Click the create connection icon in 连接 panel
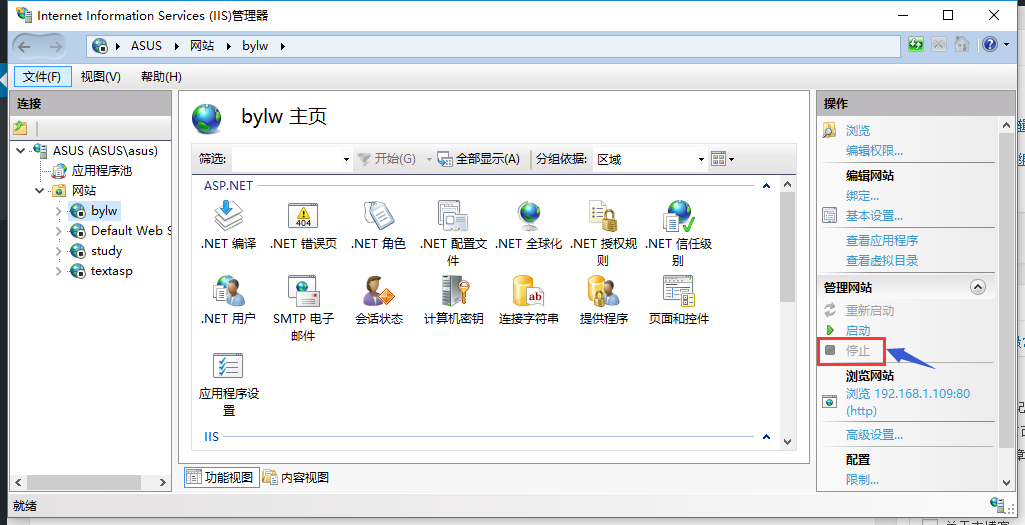 tap(20, 127)
